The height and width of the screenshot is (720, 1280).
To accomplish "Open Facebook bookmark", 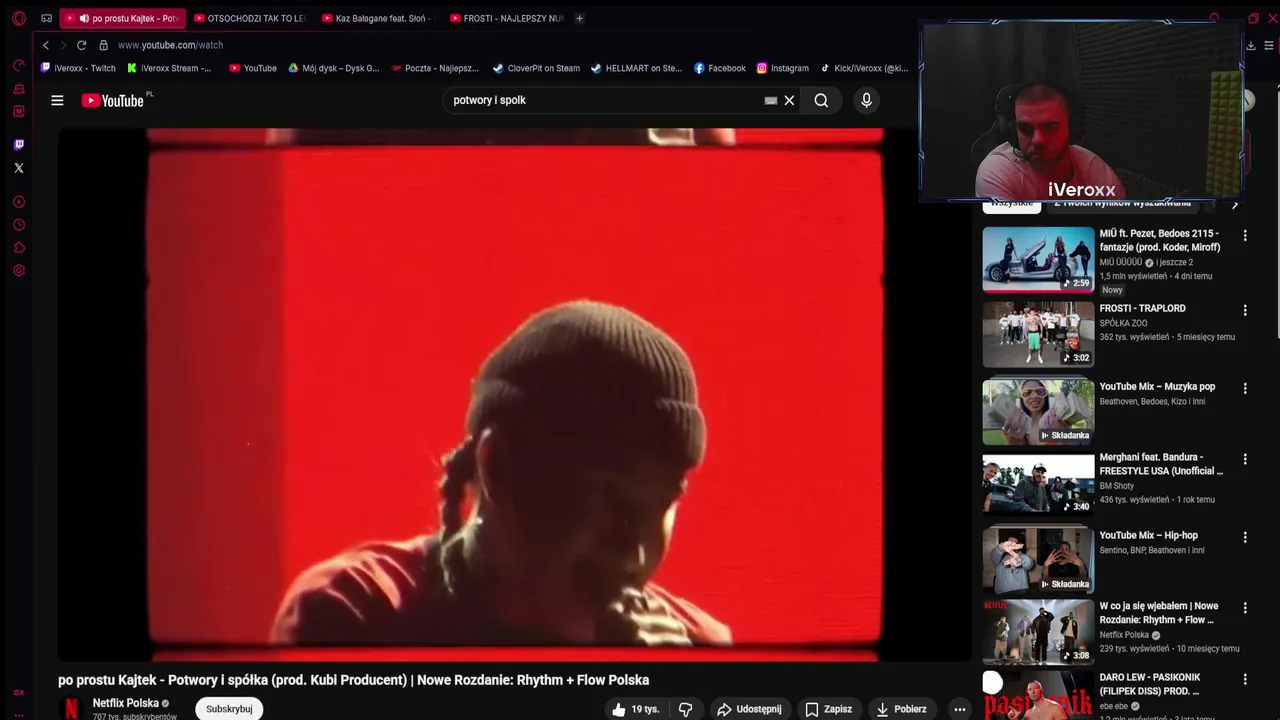I will (x=720, y=68).
